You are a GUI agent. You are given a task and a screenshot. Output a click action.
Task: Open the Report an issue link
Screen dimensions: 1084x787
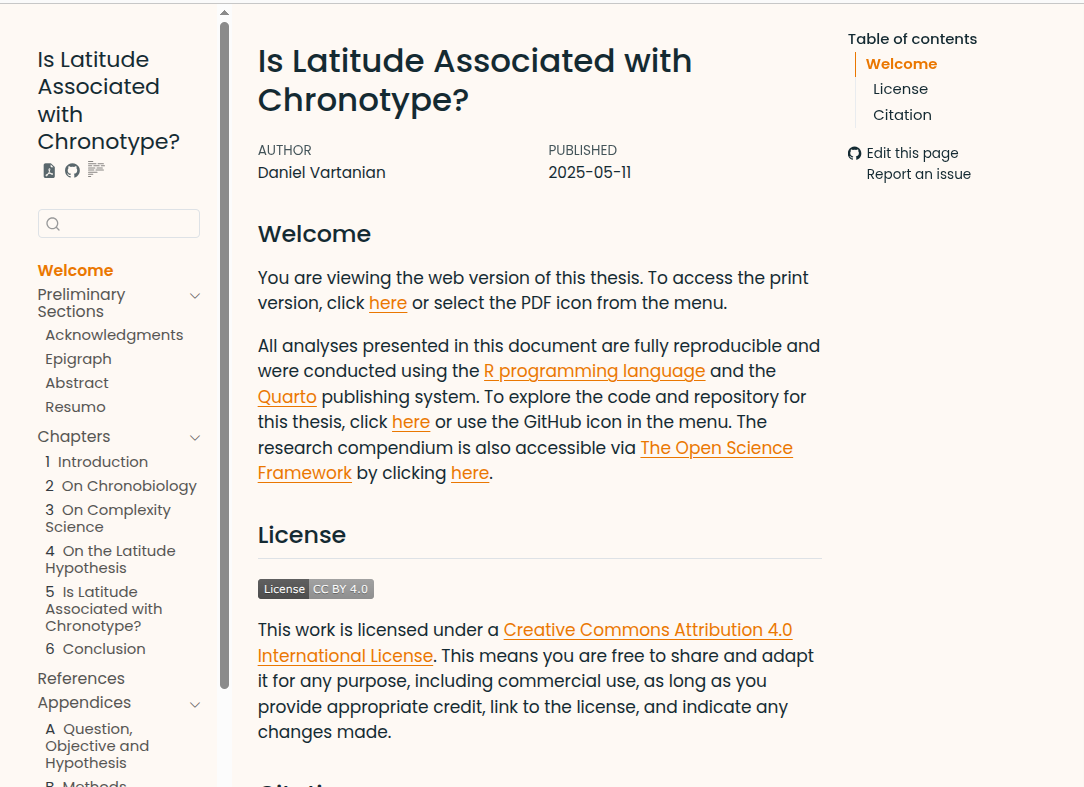point(918,174)
